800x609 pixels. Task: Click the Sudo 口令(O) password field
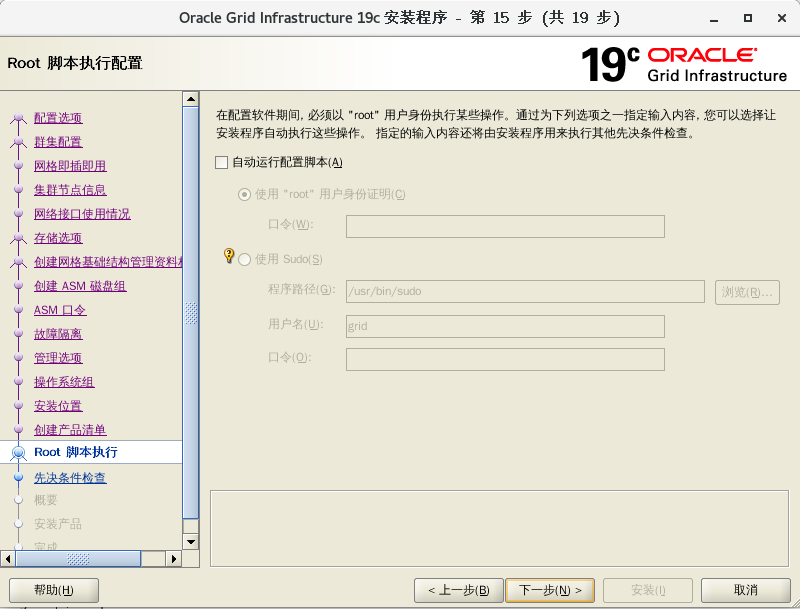(x=505, y=360)
